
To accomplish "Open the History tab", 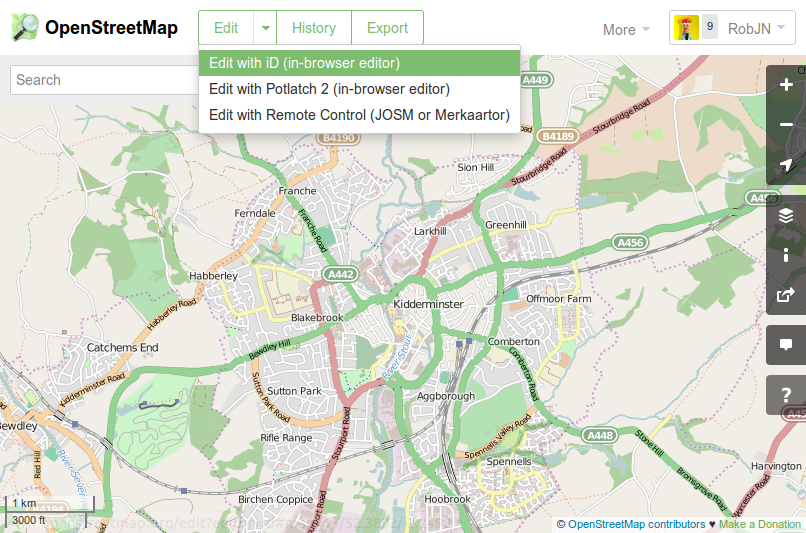I will 314,28.
